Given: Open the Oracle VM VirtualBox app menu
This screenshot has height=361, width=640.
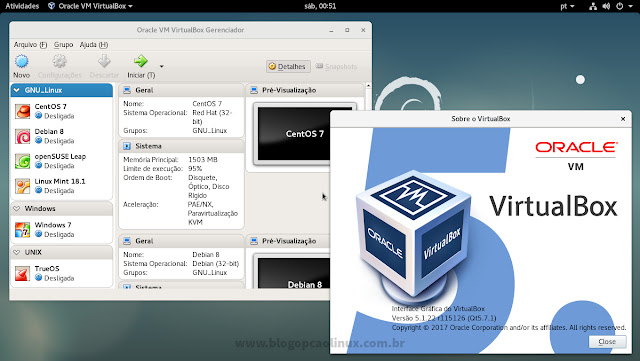Looking at the screenshot, I should click(90, 6).
